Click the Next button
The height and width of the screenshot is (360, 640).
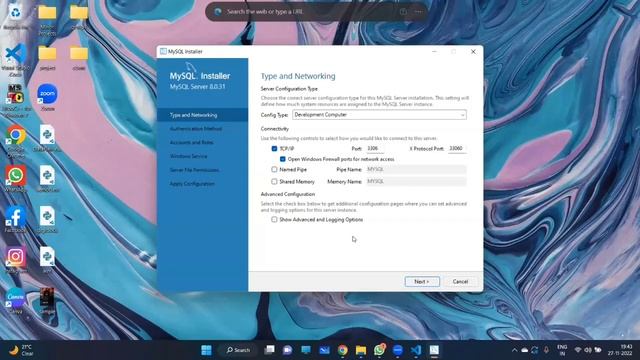click(x=422, y=282)
